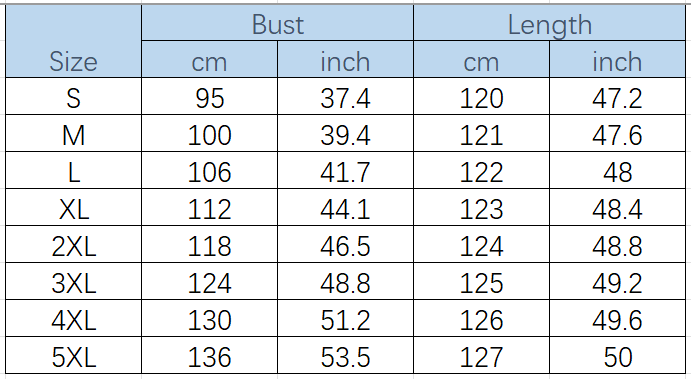Click the Bust merged header cell
This screenshot has height=379, width=691.
pyautogui.click(x=278, y=22)
